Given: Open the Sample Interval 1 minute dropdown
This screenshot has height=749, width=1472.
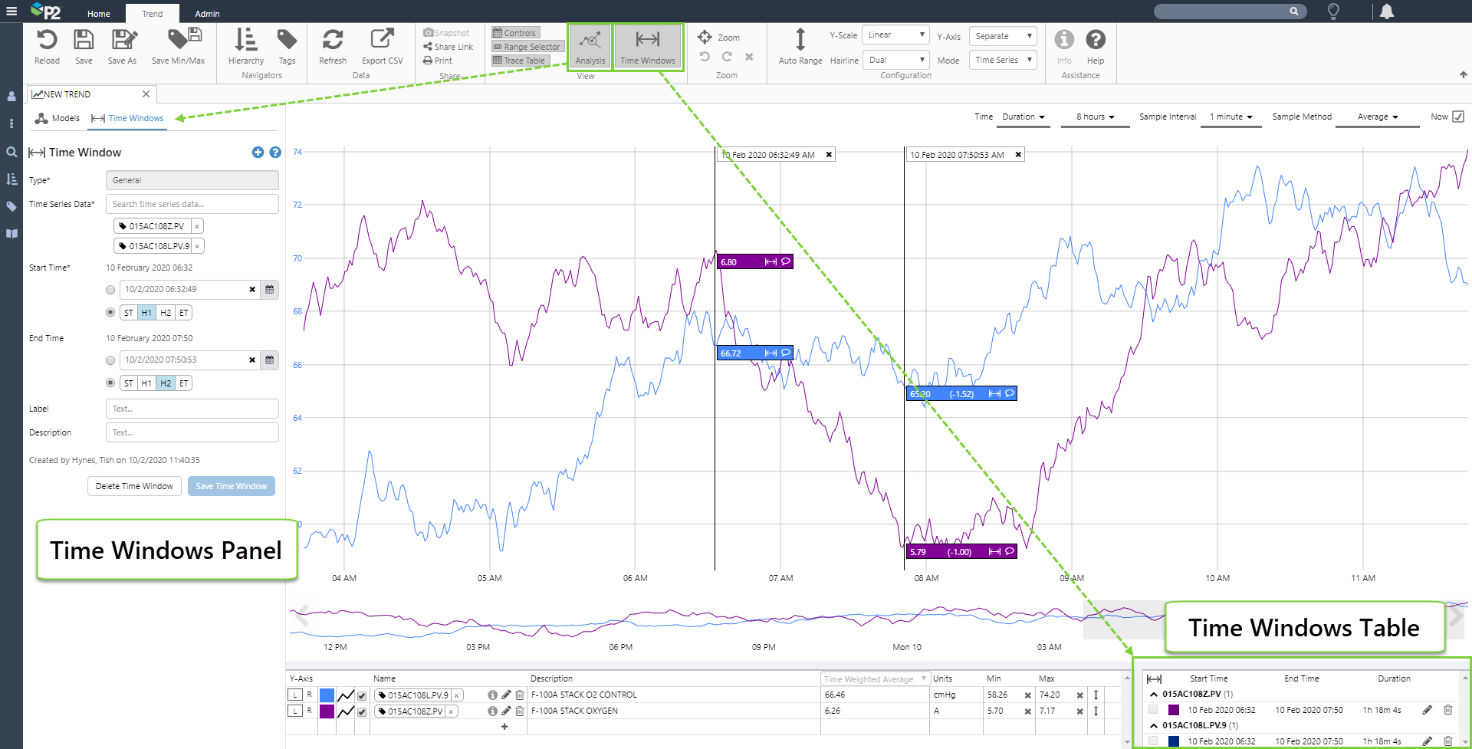Looking at the screenshot, I should (x=1230, y=117).
